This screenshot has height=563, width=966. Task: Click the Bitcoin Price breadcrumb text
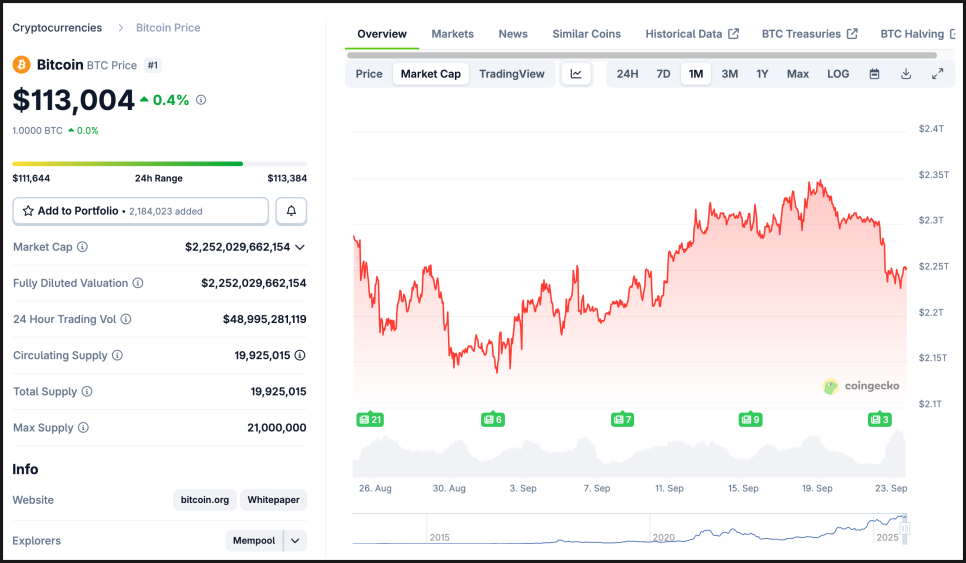(x=168, y=28)
